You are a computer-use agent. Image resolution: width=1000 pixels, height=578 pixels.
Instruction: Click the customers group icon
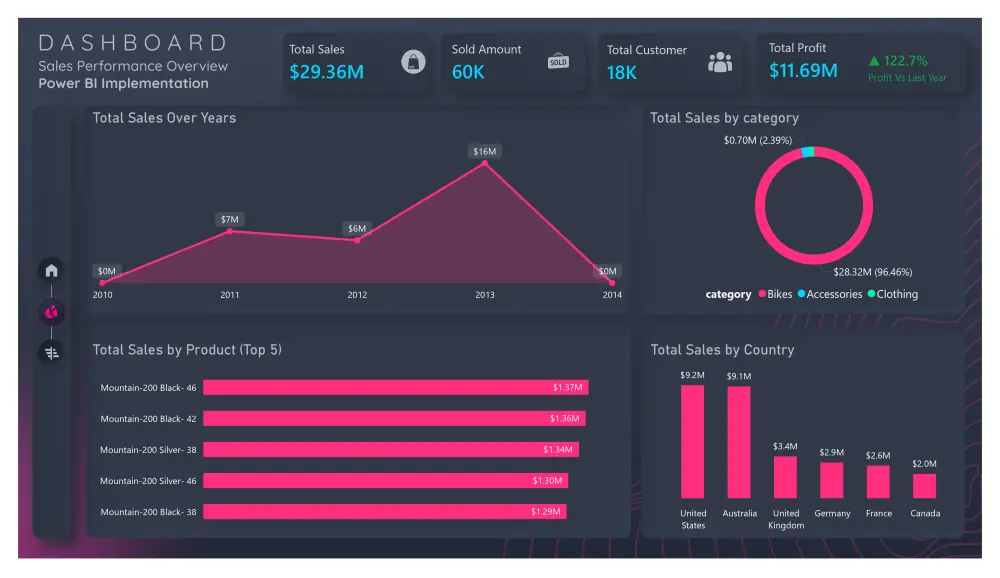pos(720,62)
